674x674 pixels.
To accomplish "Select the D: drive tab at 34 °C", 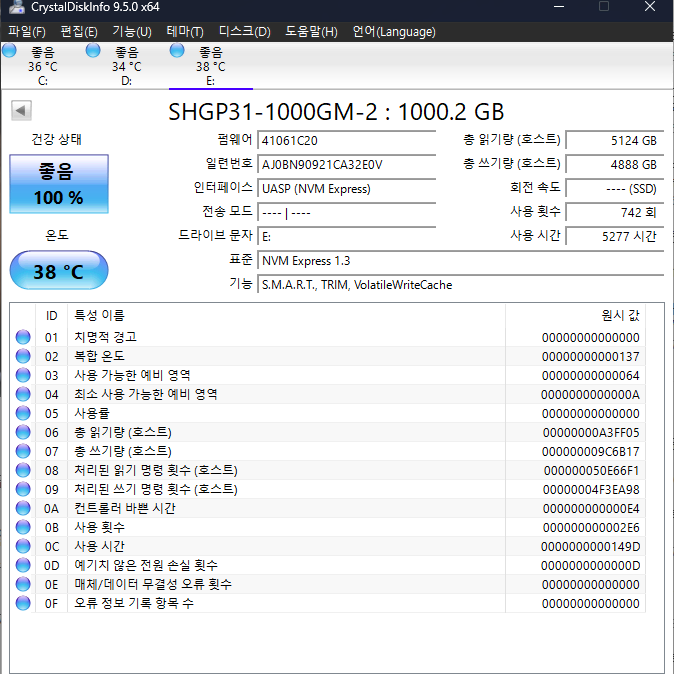I will 126,66.
